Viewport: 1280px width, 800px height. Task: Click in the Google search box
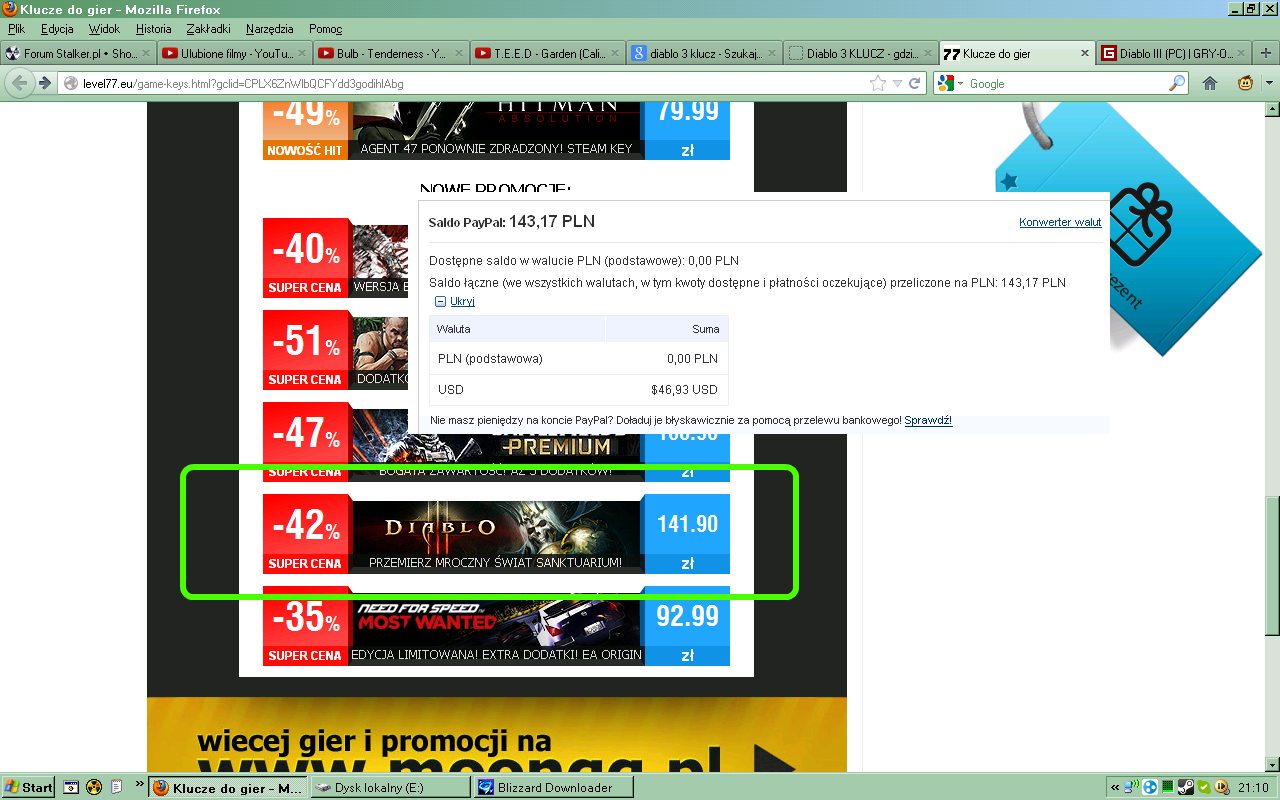coord(1065,83)
